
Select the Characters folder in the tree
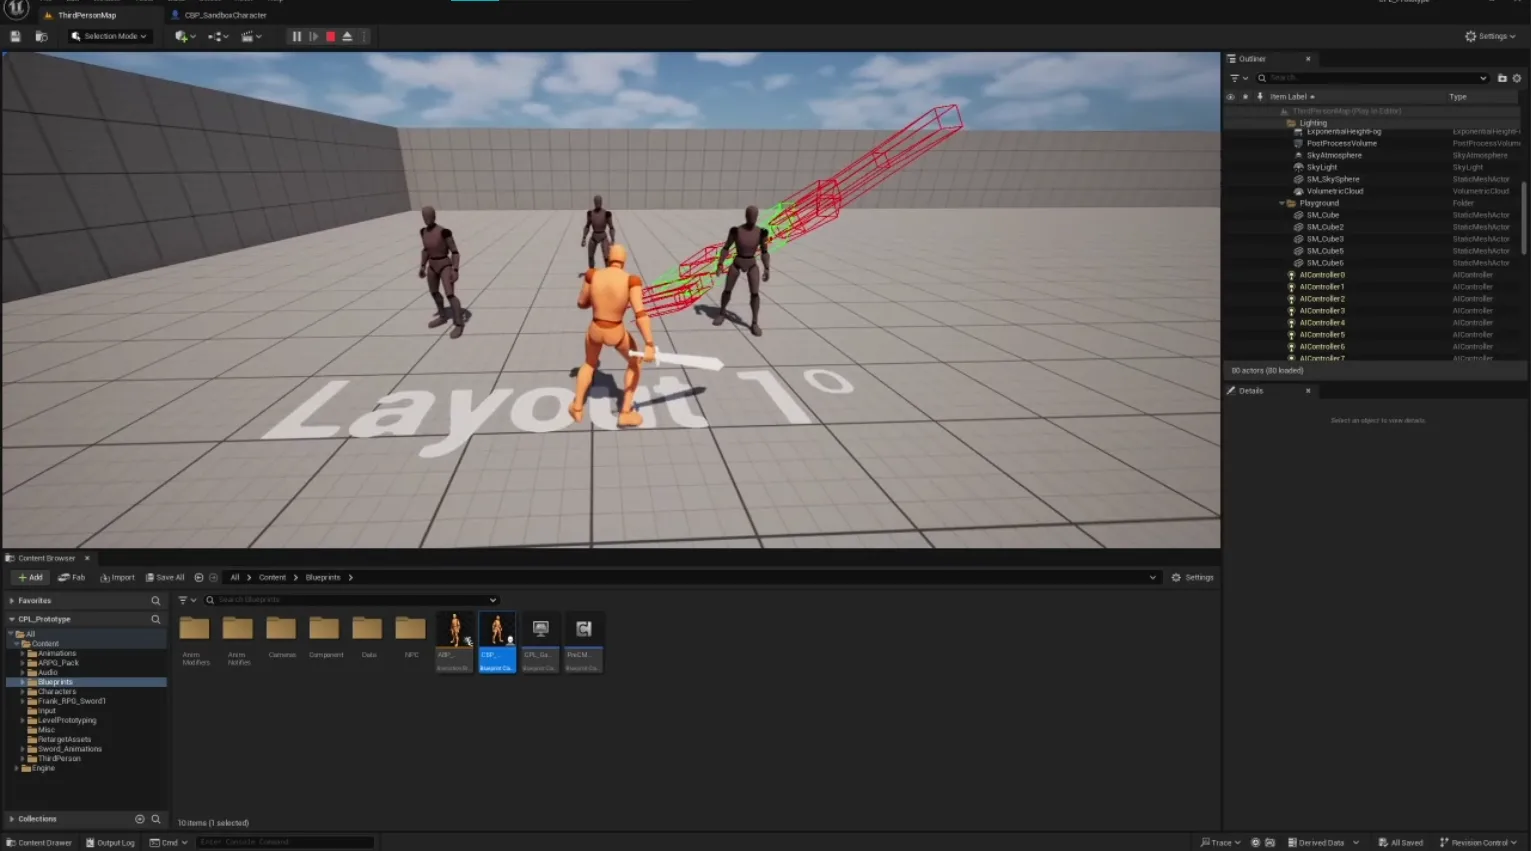pos(56,691)
